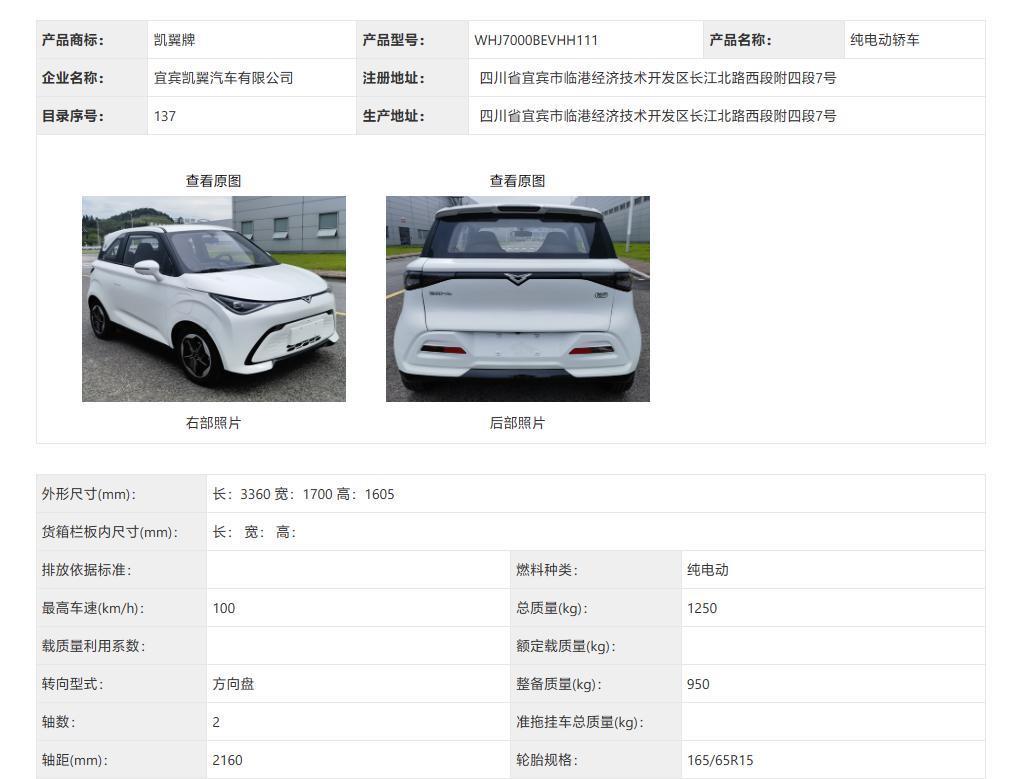Select the 总质量 value 1250
The width and height of the screenshot is (1017, 779).
(702, 607)
